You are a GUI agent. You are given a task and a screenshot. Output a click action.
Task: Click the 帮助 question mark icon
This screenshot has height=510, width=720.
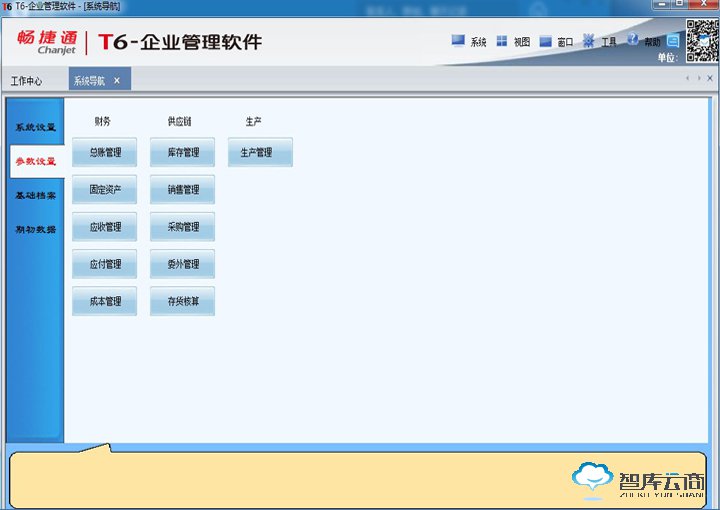pos(633,39)
